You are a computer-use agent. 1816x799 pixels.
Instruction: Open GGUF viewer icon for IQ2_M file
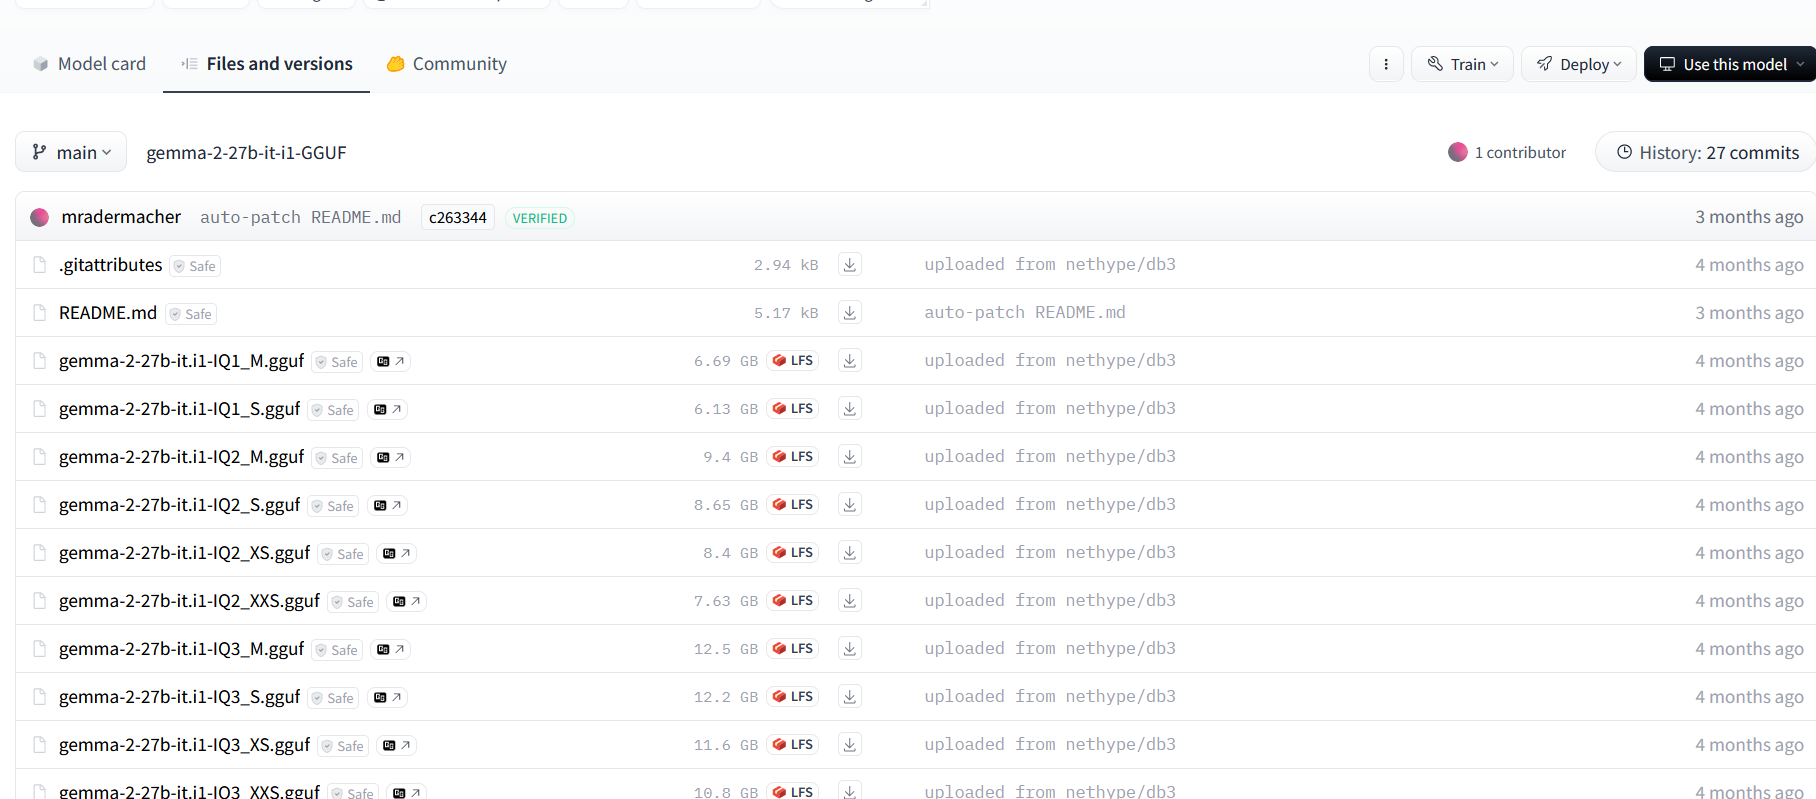pos(390,457)
